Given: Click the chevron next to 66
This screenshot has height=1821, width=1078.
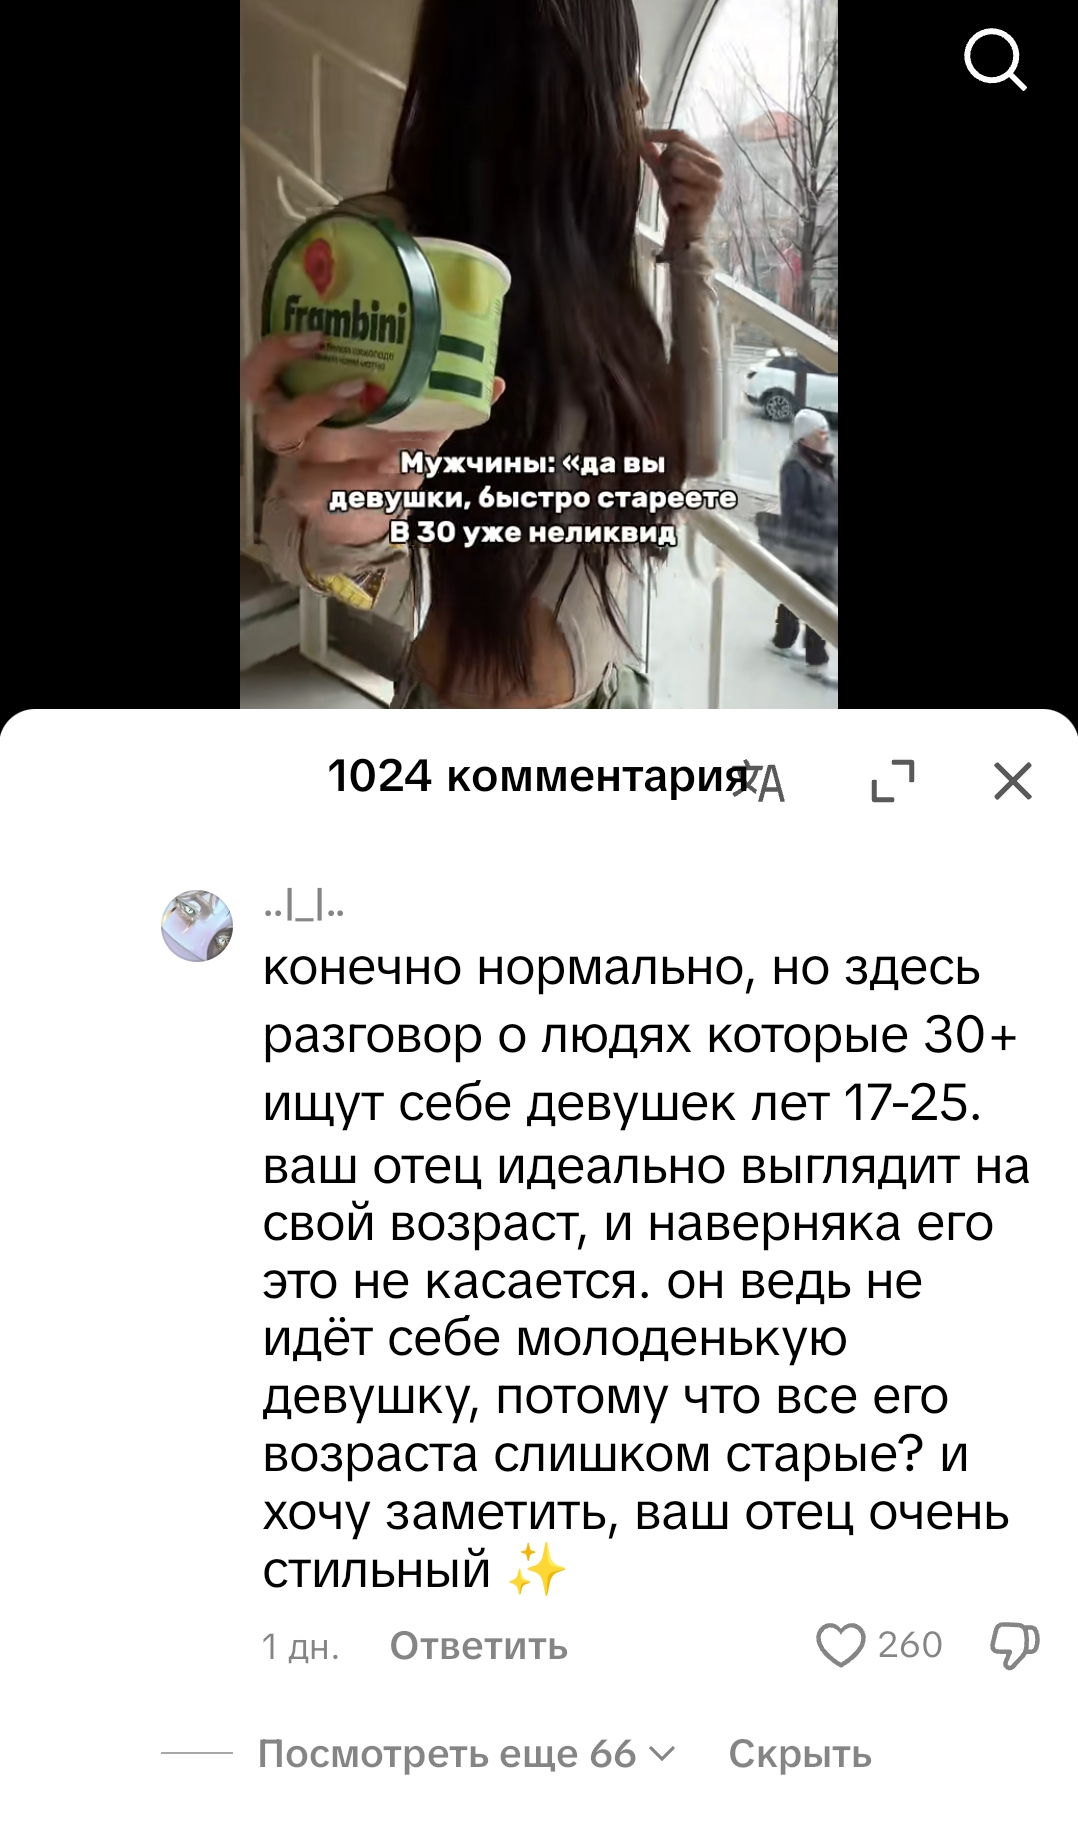Looking at the screenshot, I should point(662,1754).
